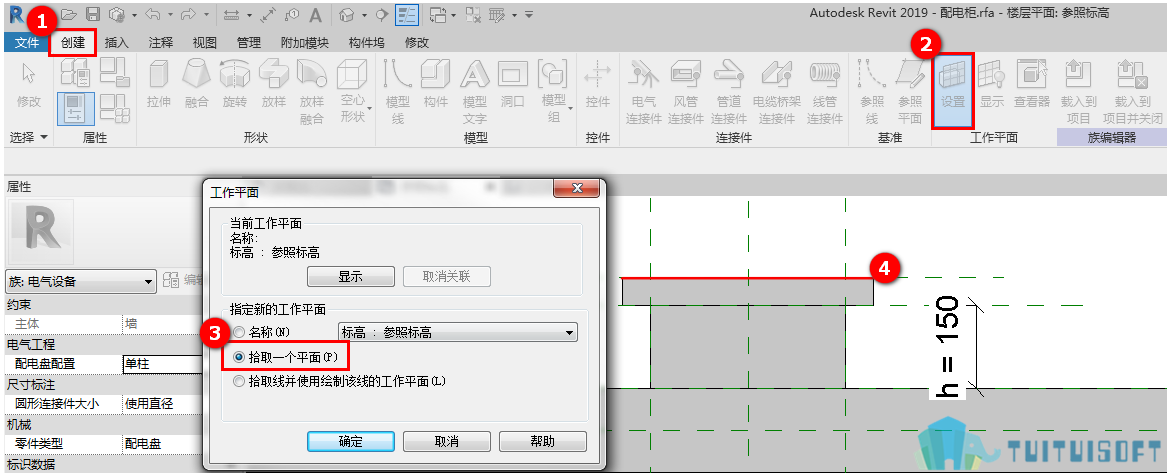1171x476 pixels.
Task: Select the 放样融合 (Swept Blend) tool
Action: pyautogui.click(x=312, y=93)
